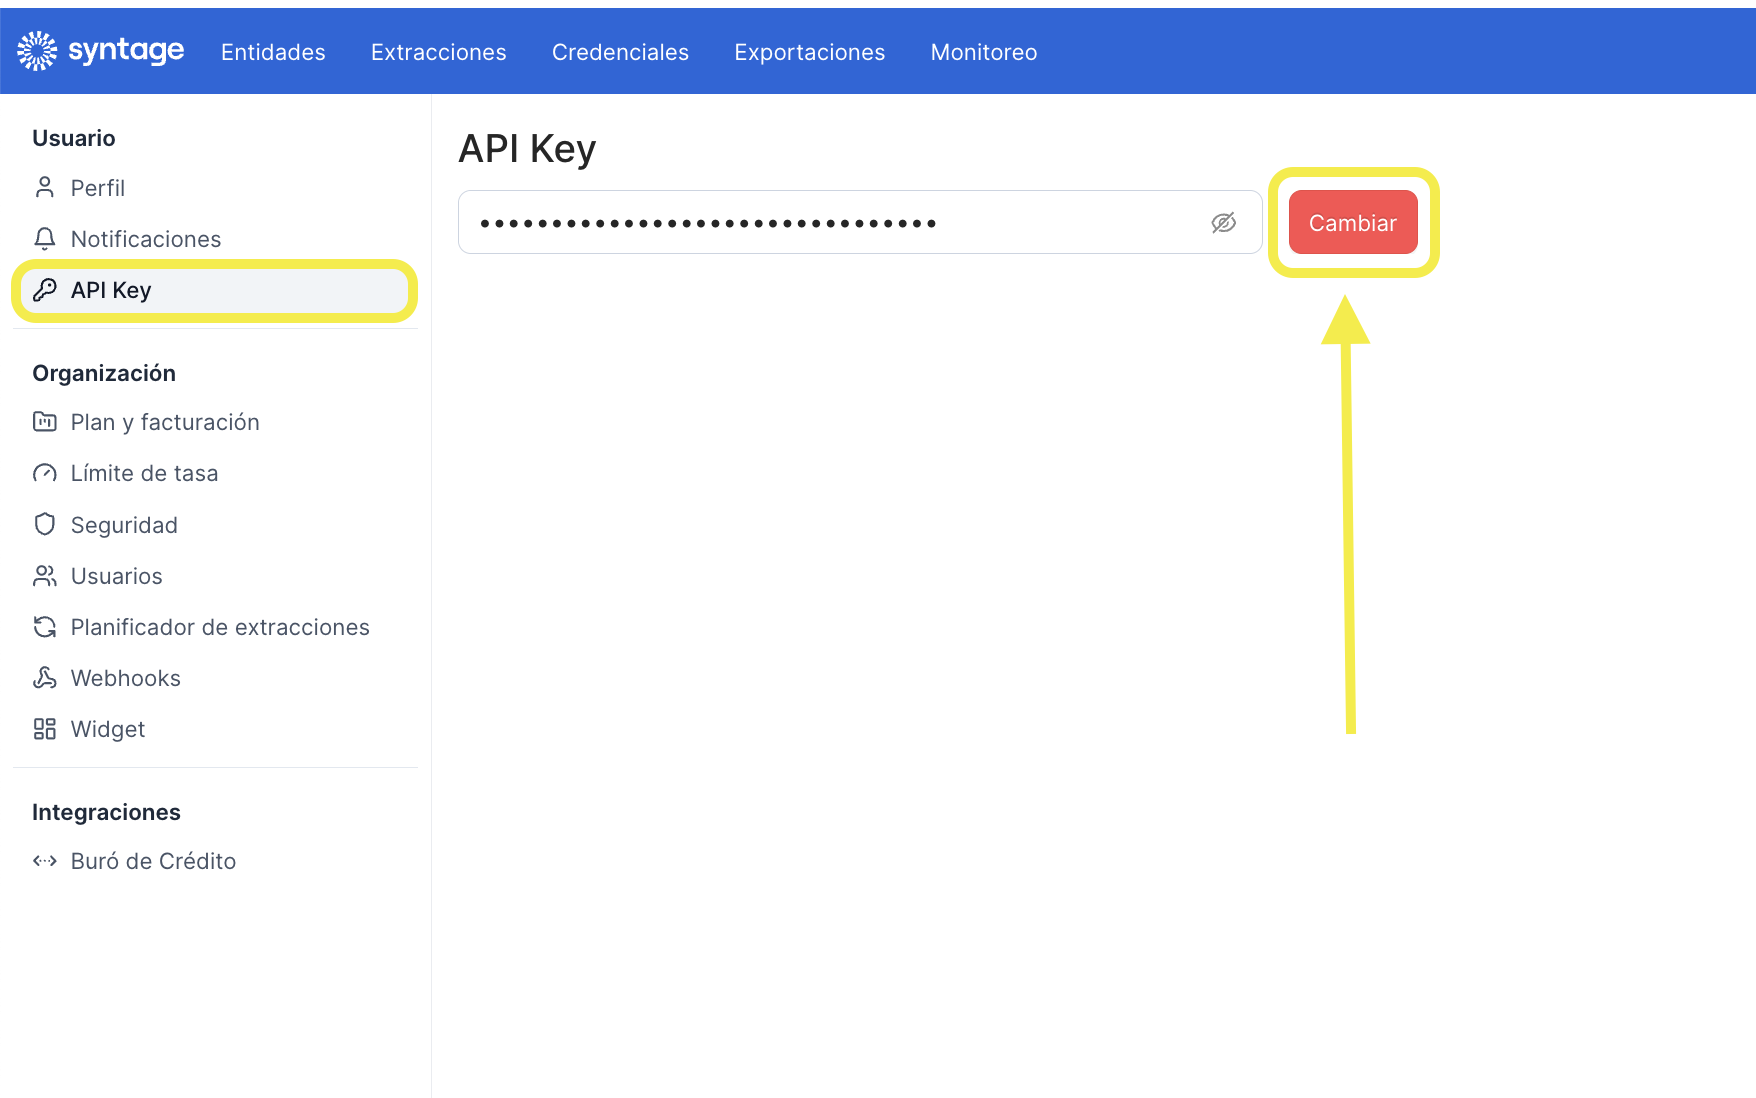1756x1098 pixels.
Task: Switch to the Monitoreo page
Action: coord(983,52)
